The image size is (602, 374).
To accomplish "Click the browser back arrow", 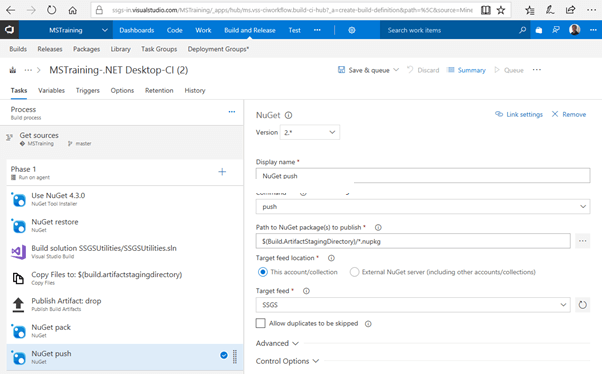I will coord(10,10).
